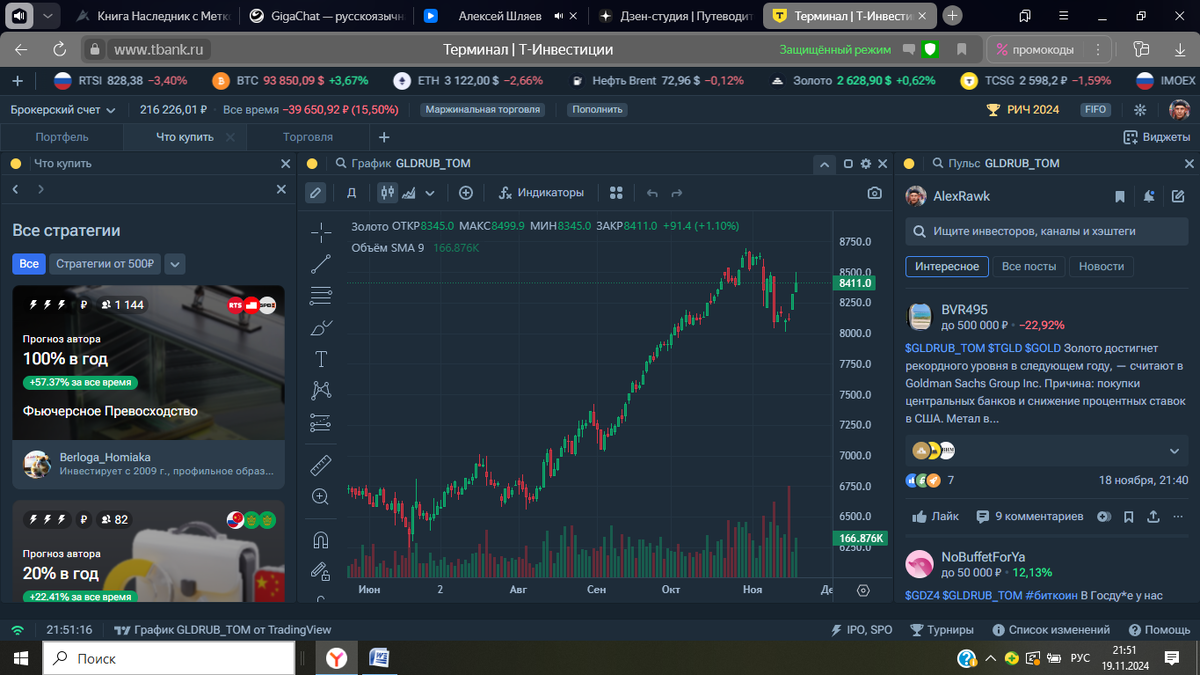Open the chart patterns tool
1200x675 pixels.
321,390
